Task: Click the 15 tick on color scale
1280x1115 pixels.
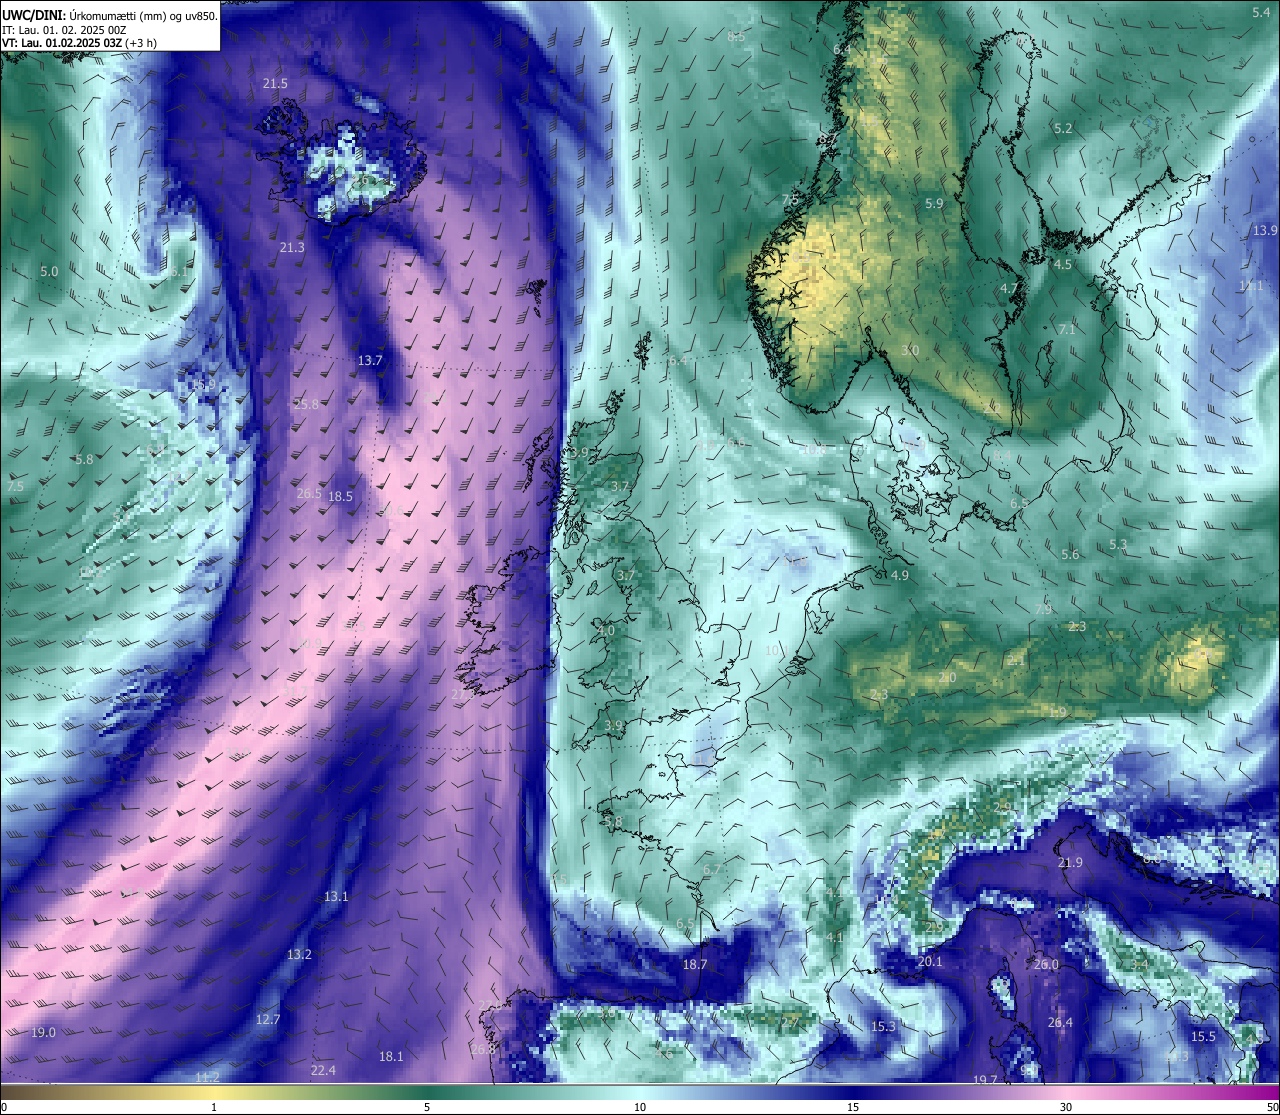Action: [853, 1107]
